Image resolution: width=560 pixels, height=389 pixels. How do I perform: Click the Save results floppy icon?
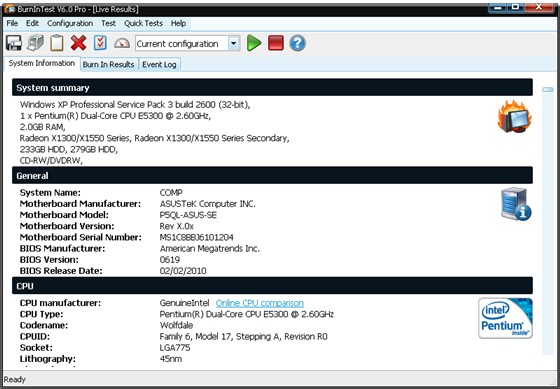(14, 43)
